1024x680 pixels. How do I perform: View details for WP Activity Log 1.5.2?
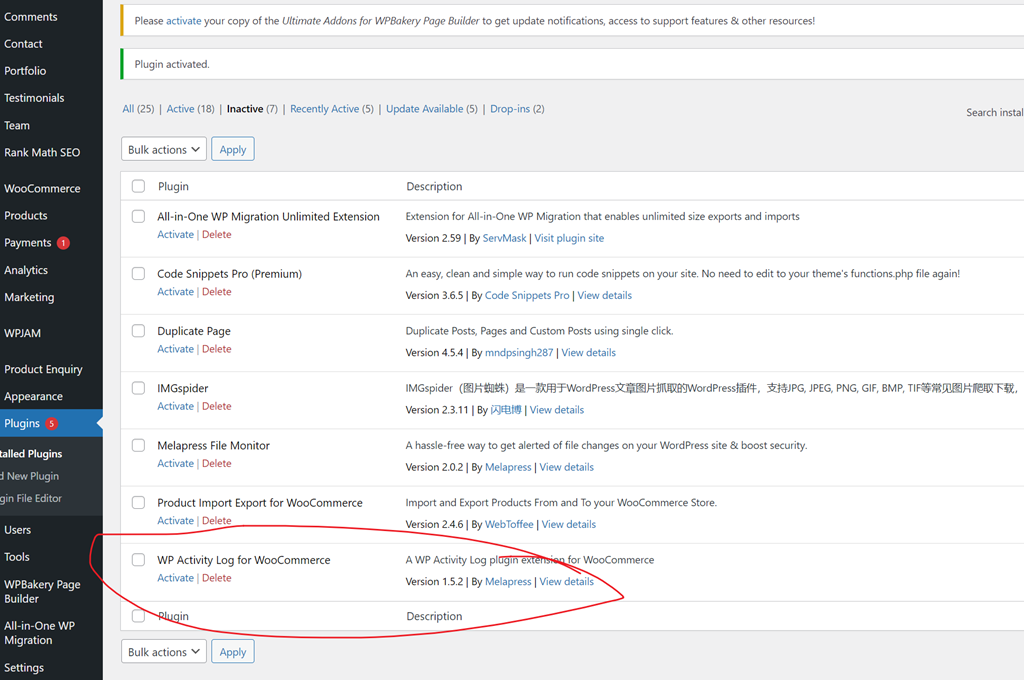pos(567,581)
